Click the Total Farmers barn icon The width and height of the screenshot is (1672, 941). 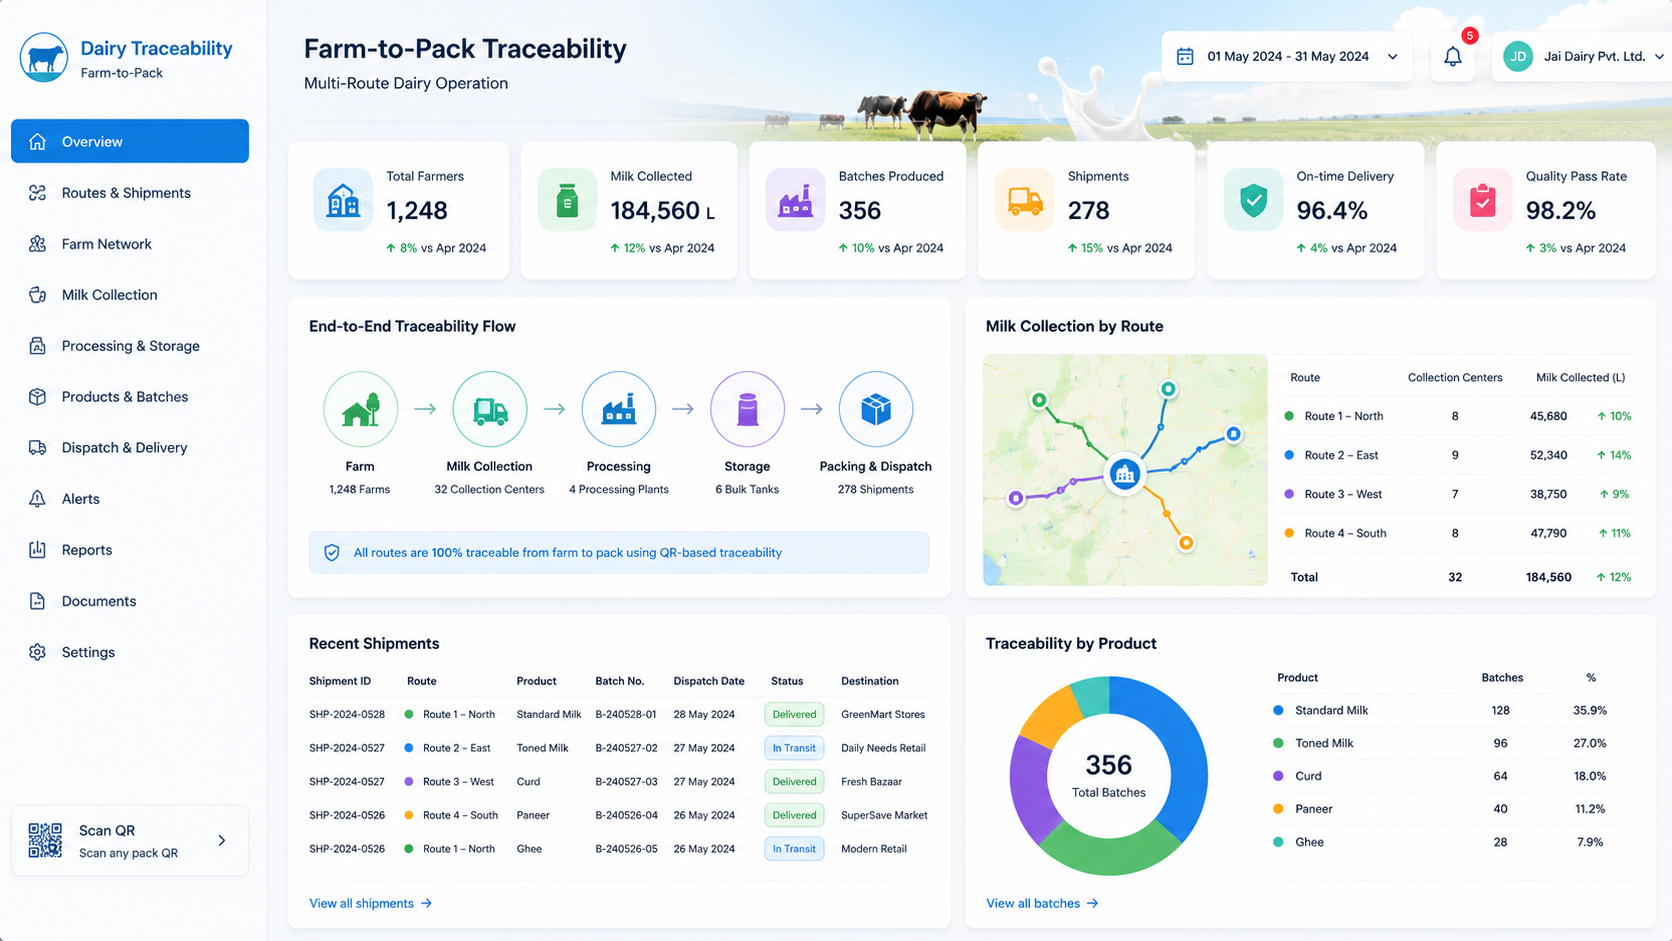pos(343,200)
